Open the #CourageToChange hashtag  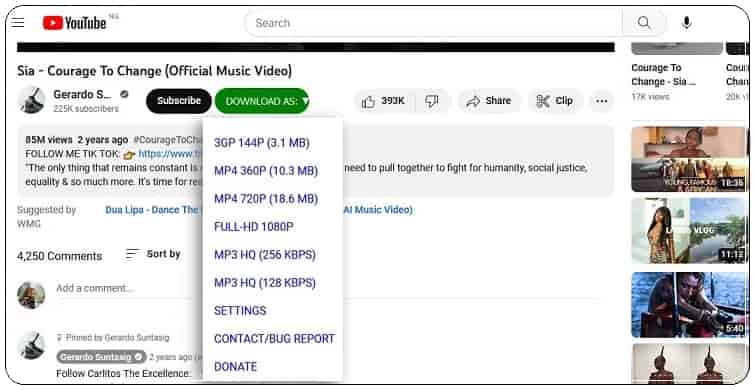tap(168, 140)
